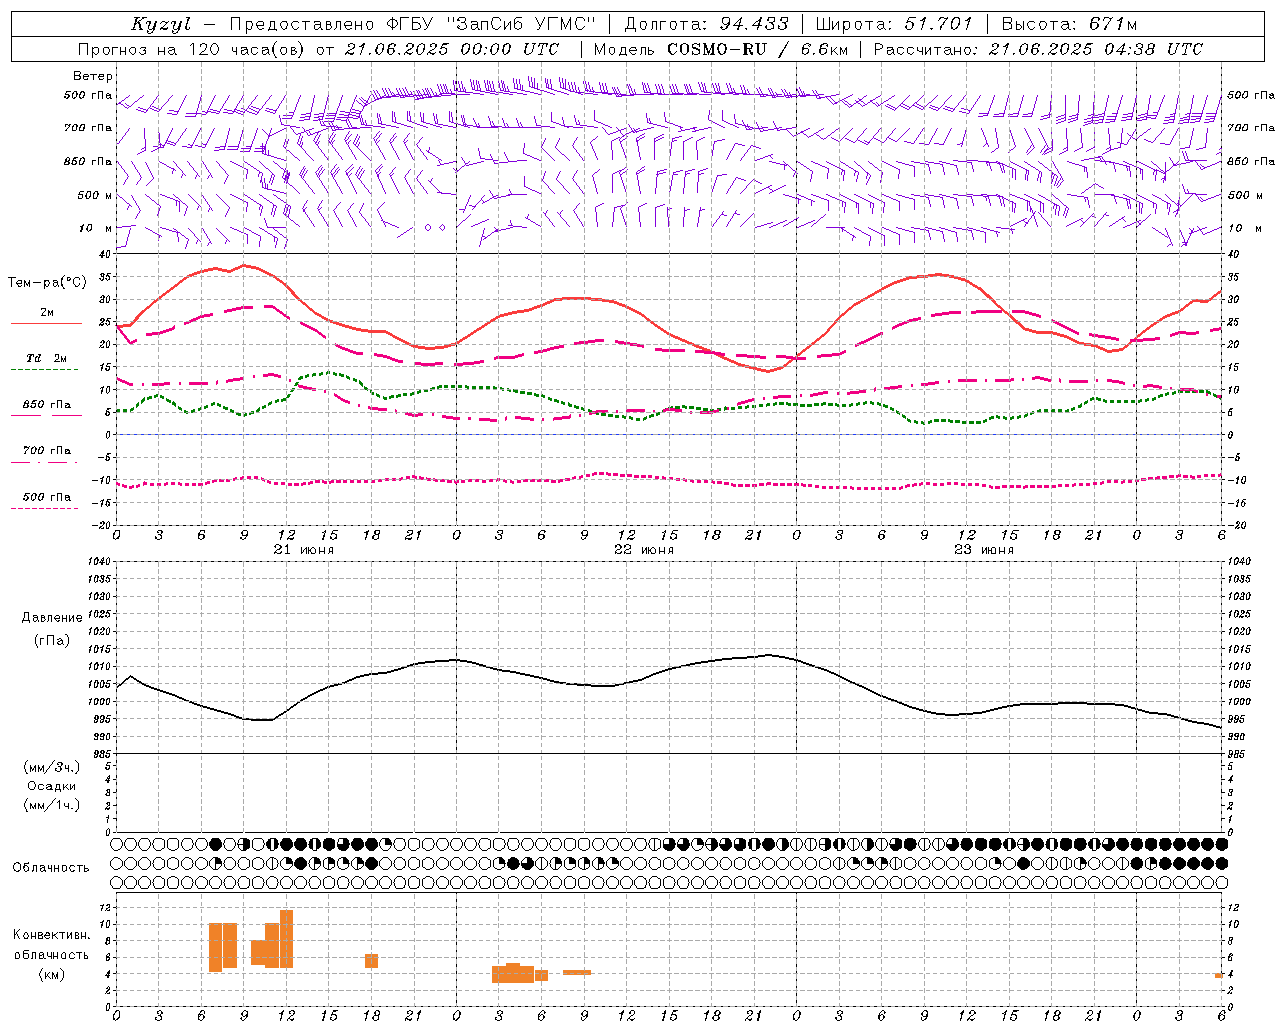Click the "850 гПа" temperature legend entry

tap(47, 404)
